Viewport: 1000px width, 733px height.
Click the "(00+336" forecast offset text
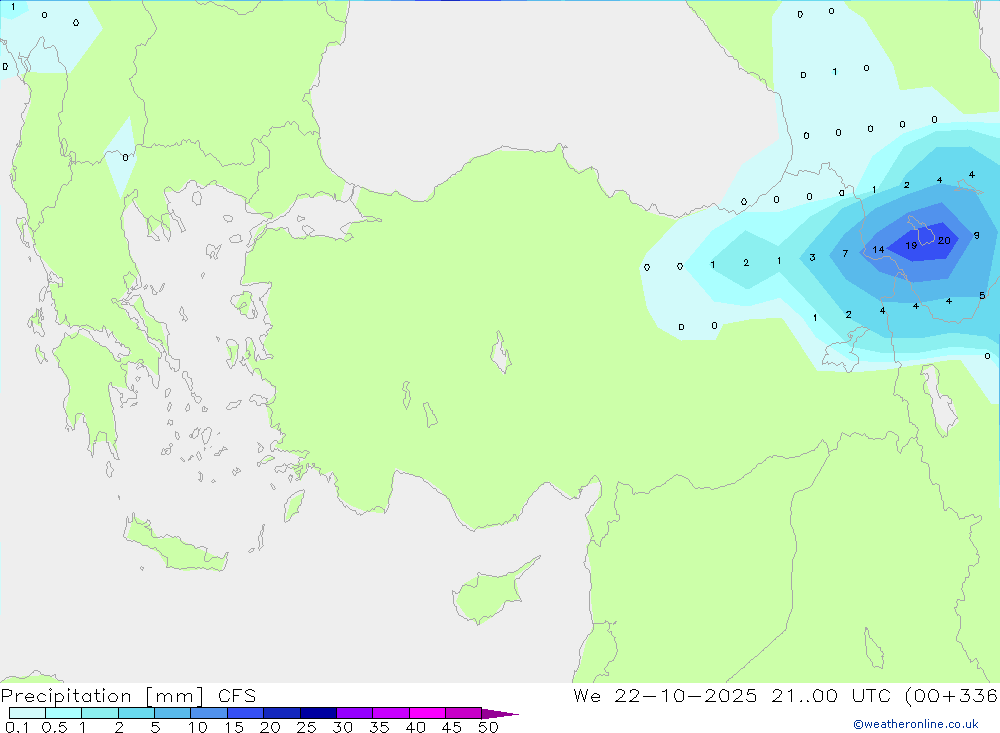952,695
